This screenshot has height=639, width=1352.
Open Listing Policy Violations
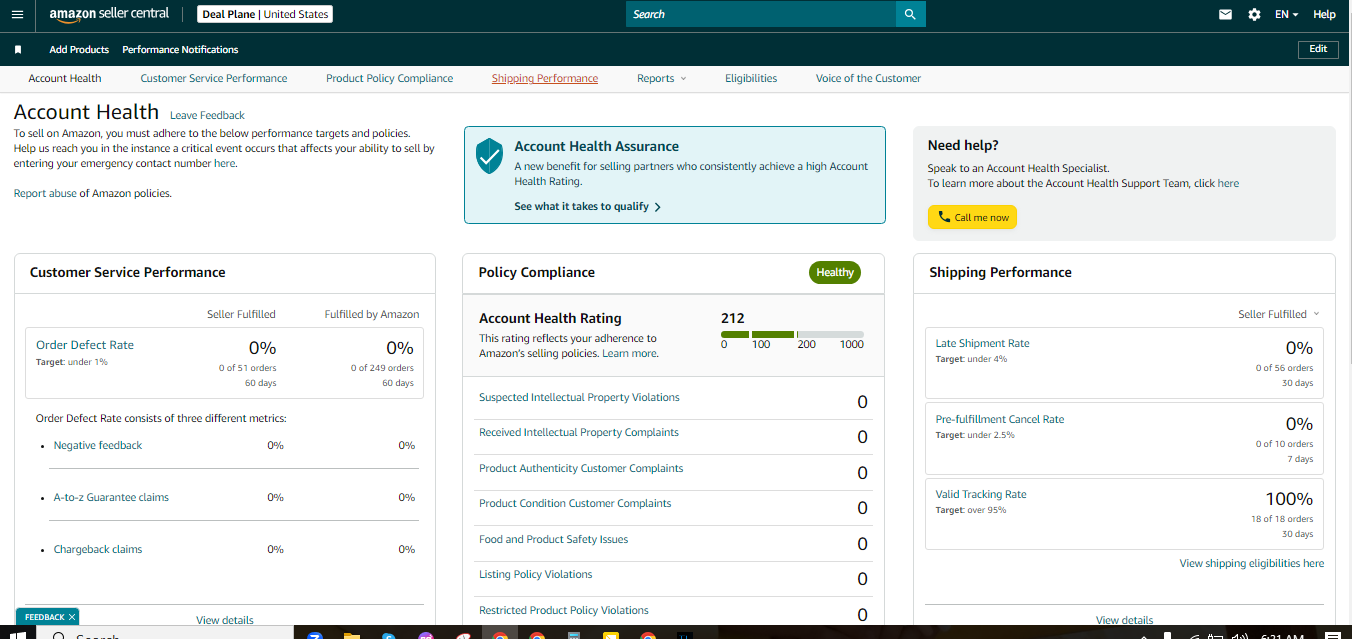536,574
